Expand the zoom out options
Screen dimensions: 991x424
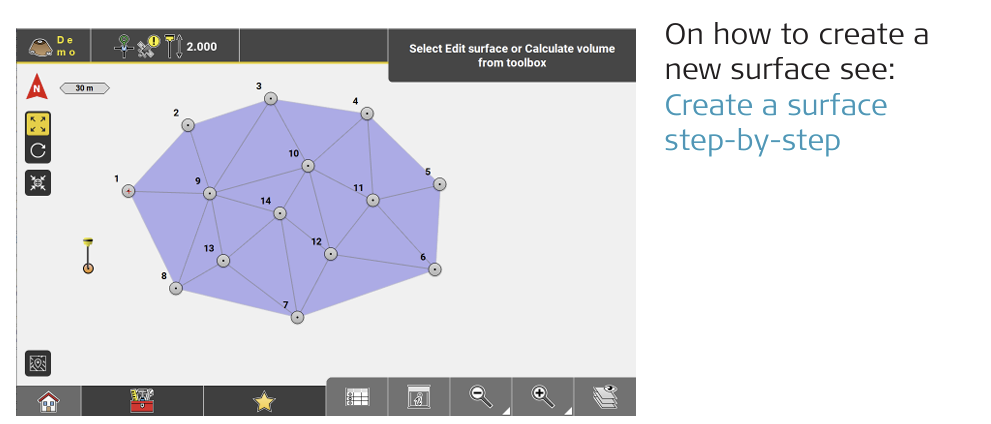[x=481, y=397]
